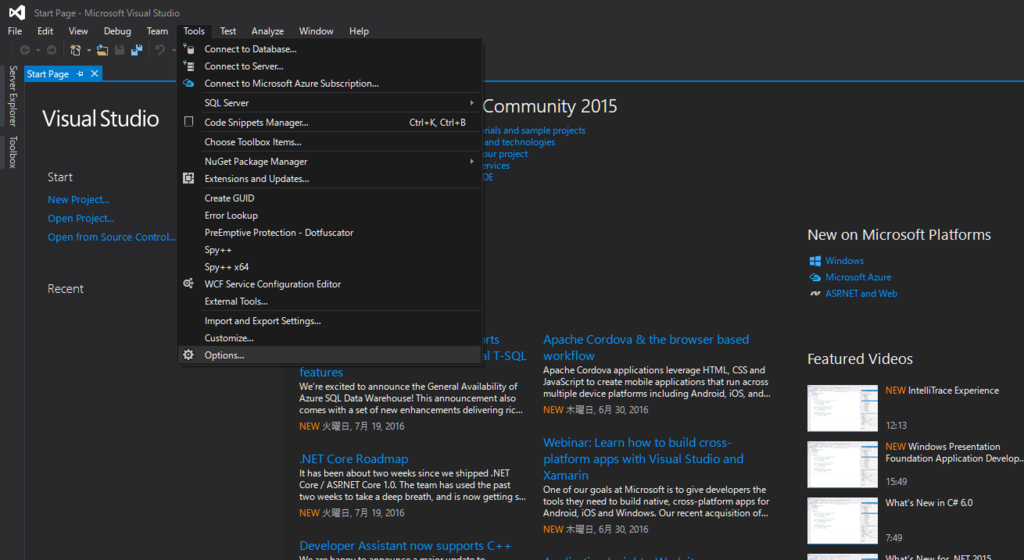
Task: Open Windows Presentation Foundation video thumbnail
Action: coord(842,464)
